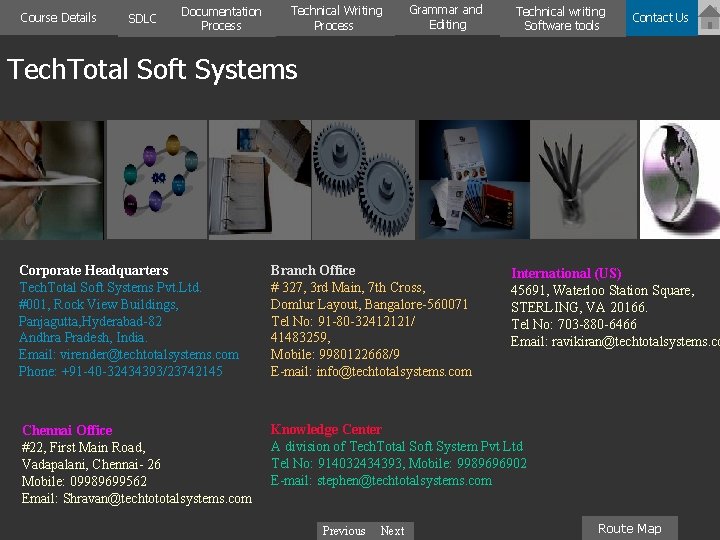Click the Corporate Headquarters heading
This screenshot has height=540, width=720.
point(94,270)
